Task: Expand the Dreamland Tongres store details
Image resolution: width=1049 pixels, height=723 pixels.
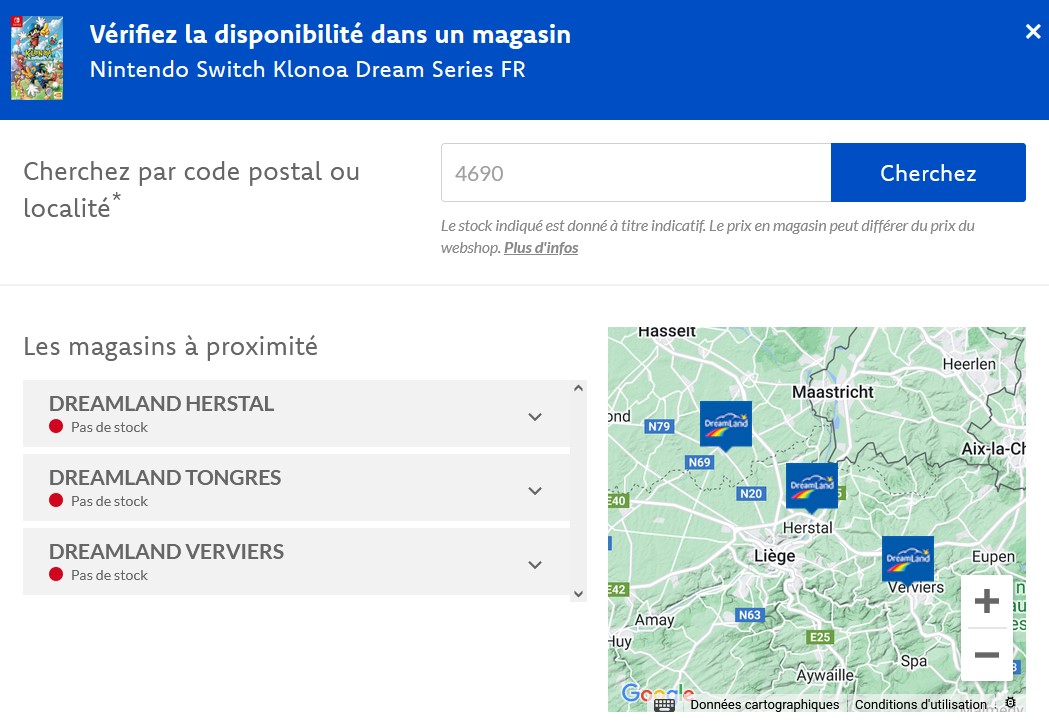Action: tap(535, 491)
